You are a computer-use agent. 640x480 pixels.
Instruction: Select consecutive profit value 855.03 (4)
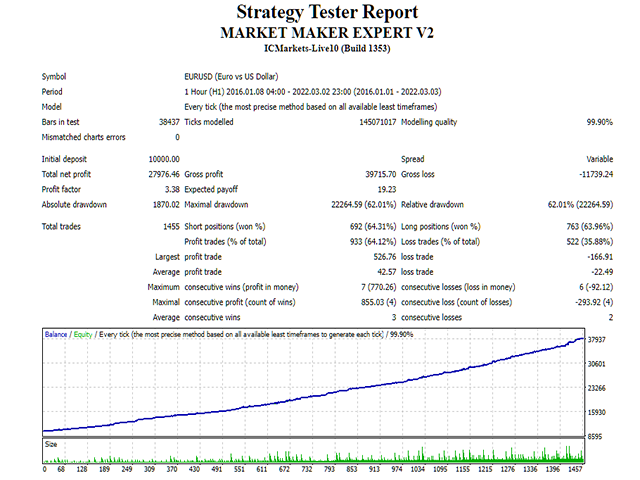379,302
